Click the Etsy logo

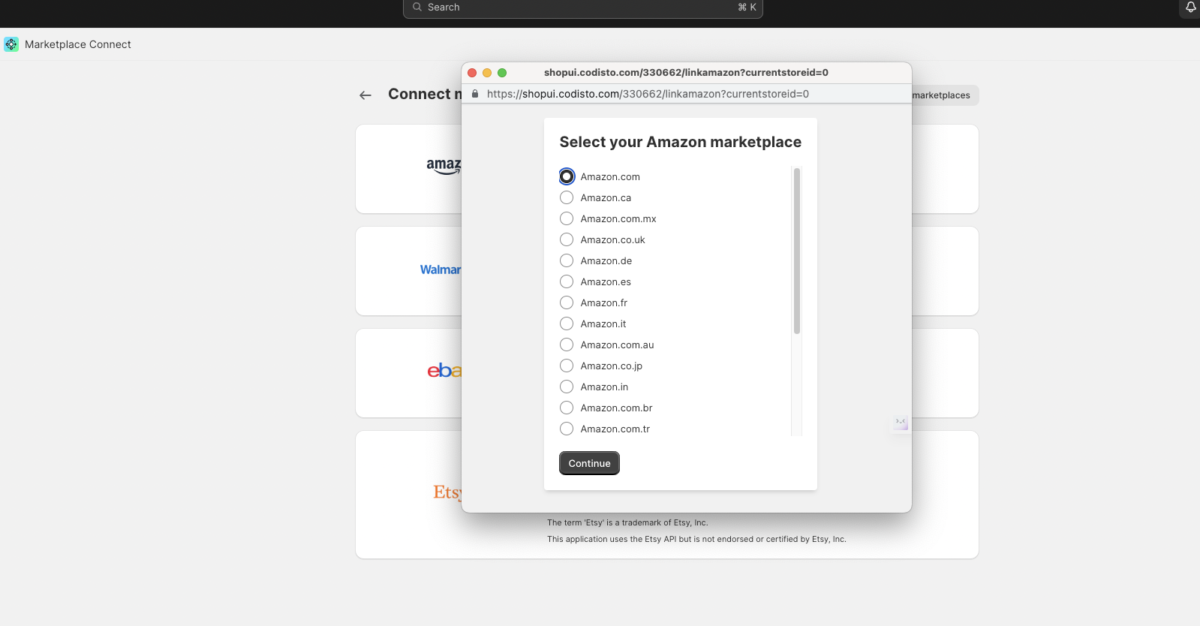click(447, 492)
